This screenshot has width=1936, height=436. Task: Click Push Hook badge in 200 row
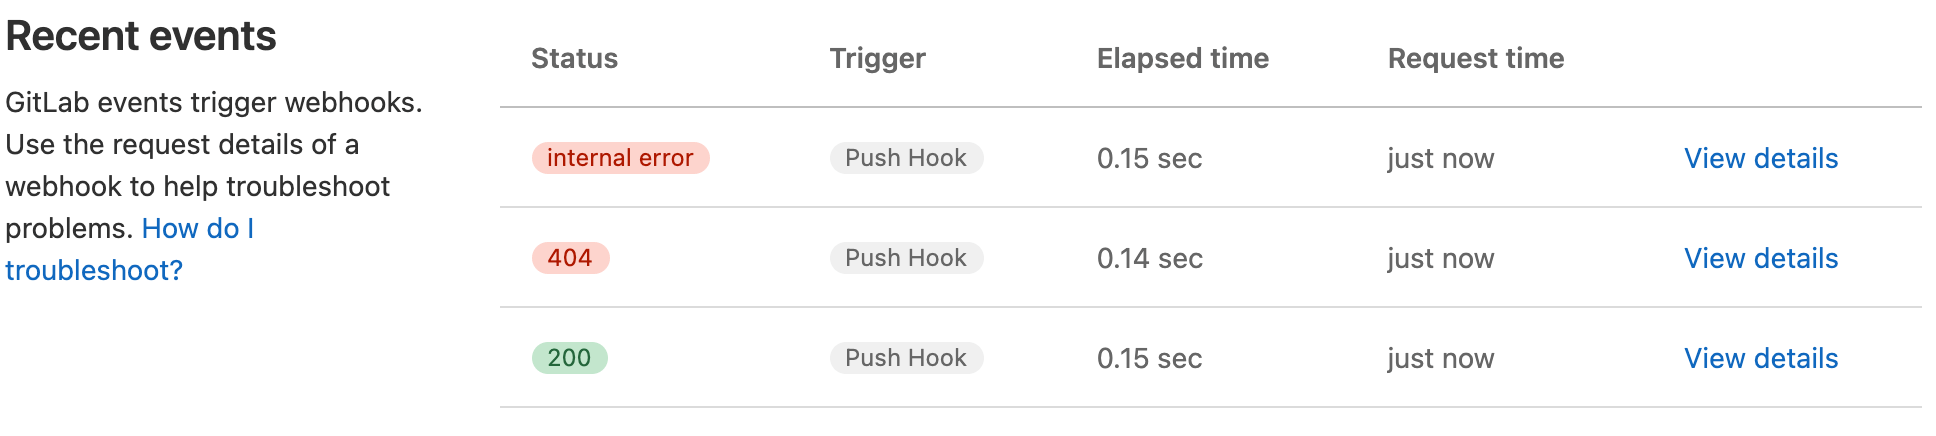click(906, 358)
